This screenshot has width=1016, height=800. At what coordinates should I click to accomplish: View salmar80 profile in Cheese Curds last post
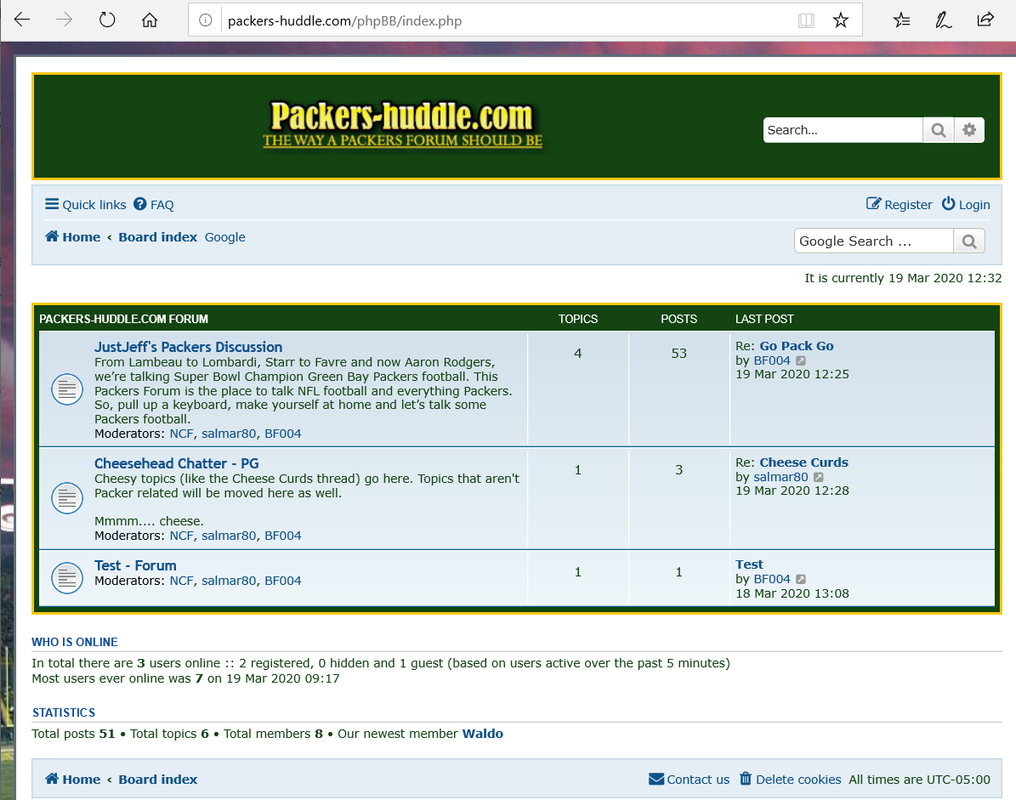point(781,477)
